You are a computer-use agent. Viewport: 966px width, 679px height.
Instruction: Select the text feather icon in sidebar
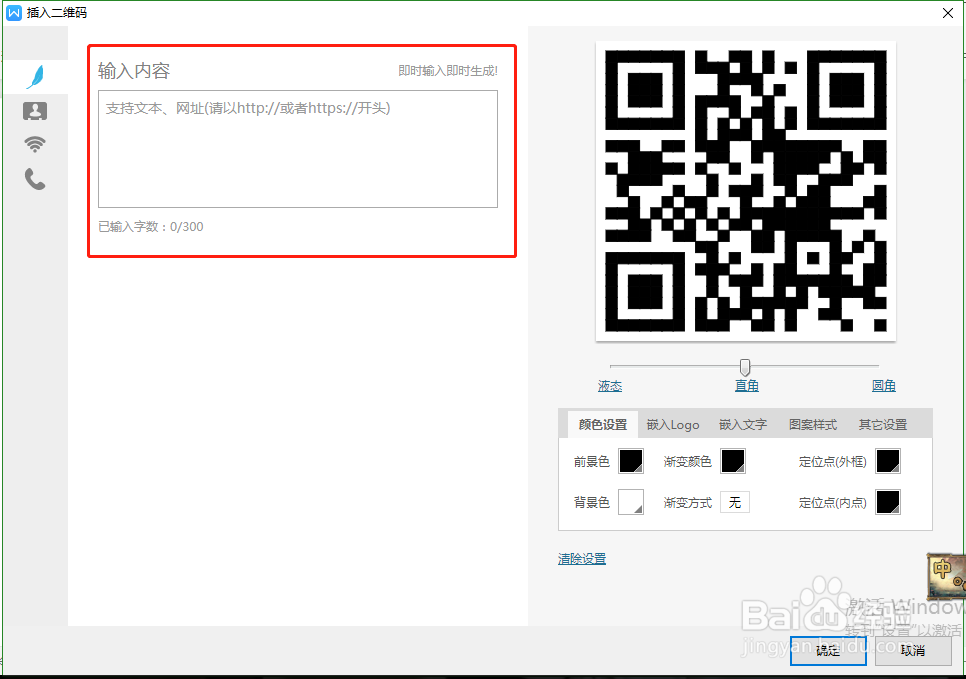pos(35,77)
